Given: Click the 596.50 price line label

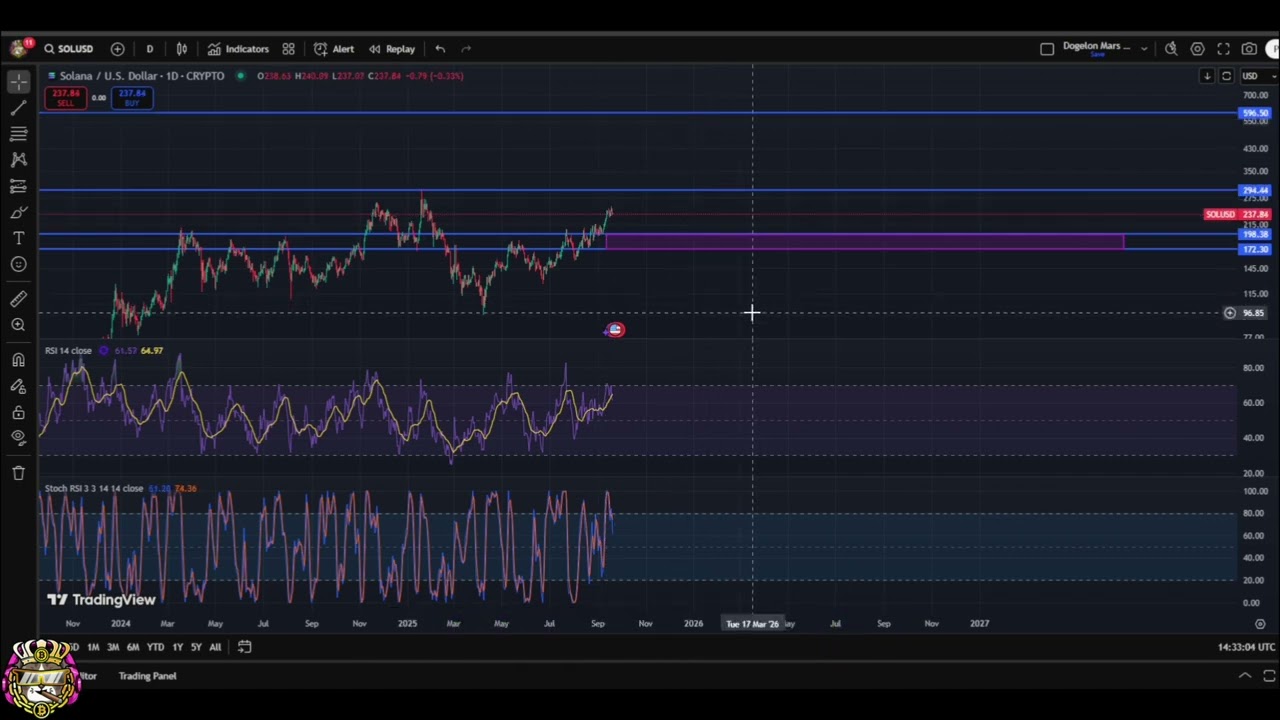Looking at the screenshot, I should (1255, 114).
